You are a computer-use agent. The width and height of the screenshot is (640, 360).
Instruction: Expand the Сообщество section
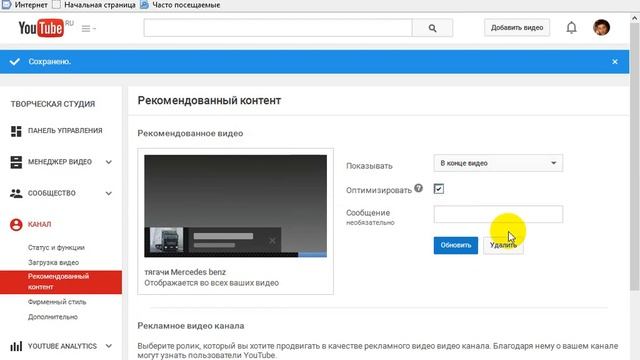coord(109,193)
